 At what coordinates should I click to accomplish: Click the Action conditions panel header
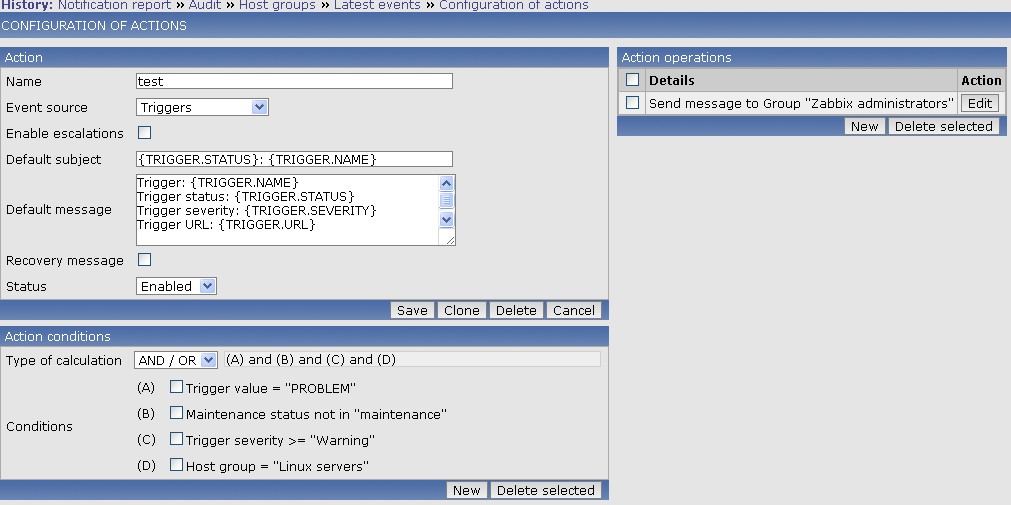[x=304, y=336]
